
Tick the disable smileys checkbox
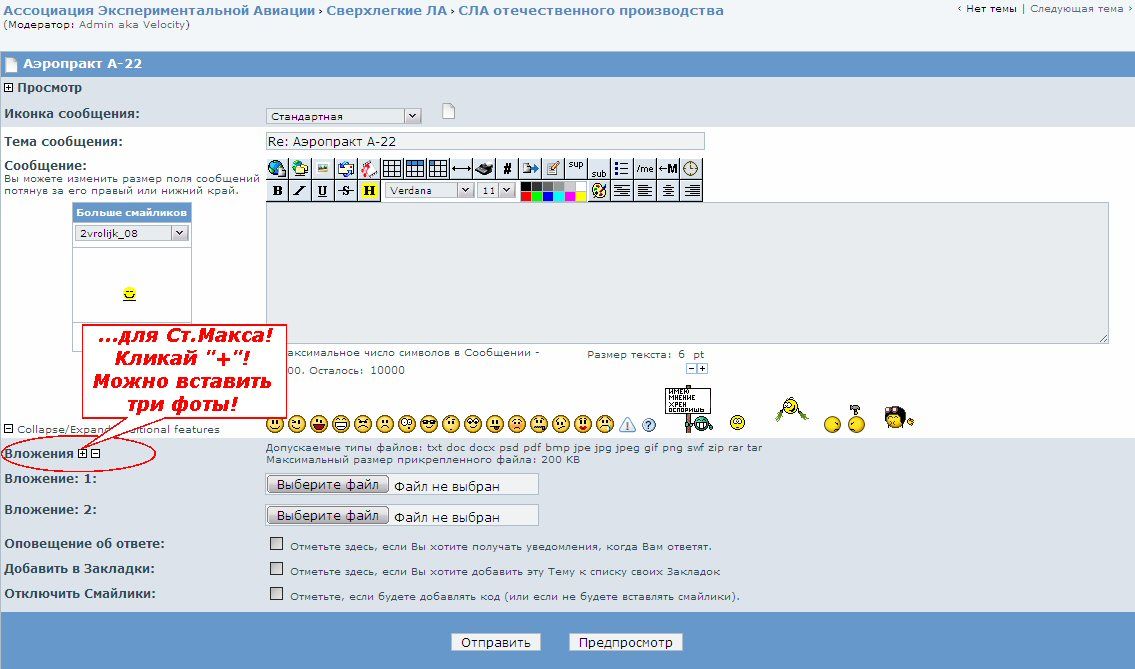click(277, 594)
